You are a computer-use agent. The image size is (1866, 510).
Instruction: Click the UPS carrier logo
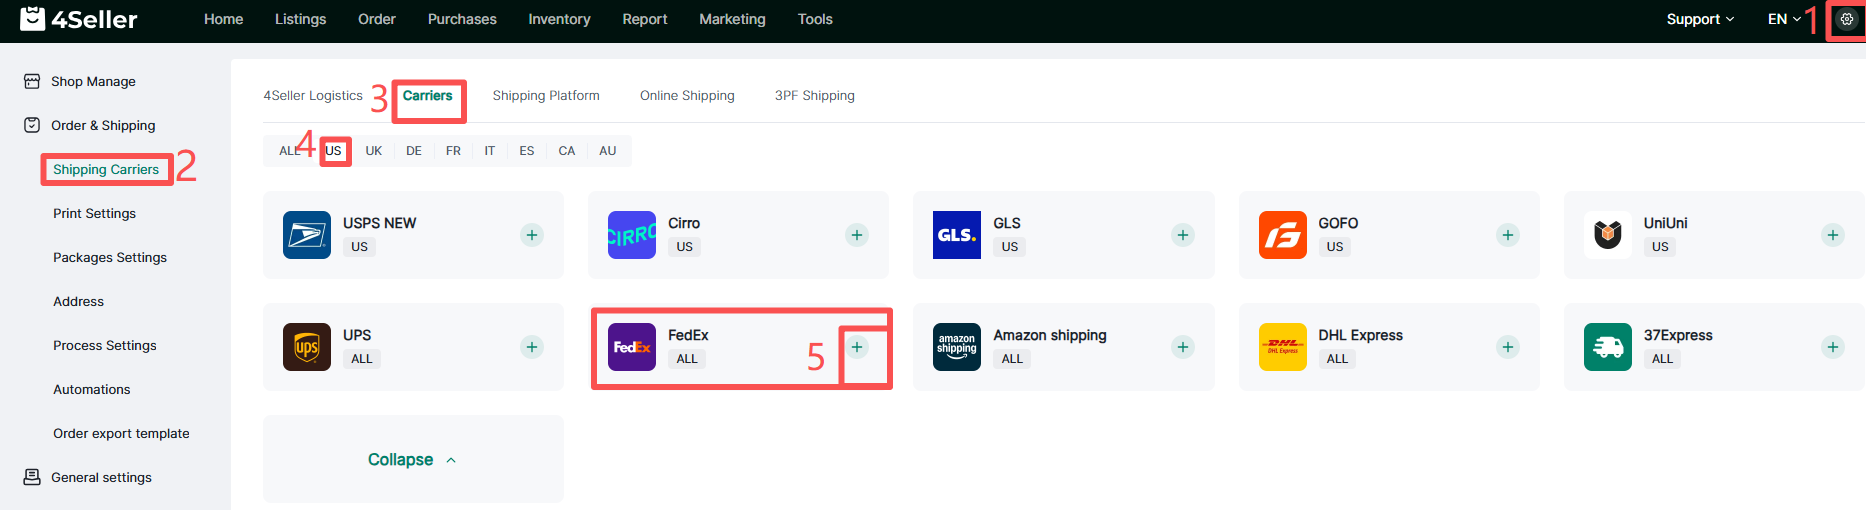coord(307,347)
